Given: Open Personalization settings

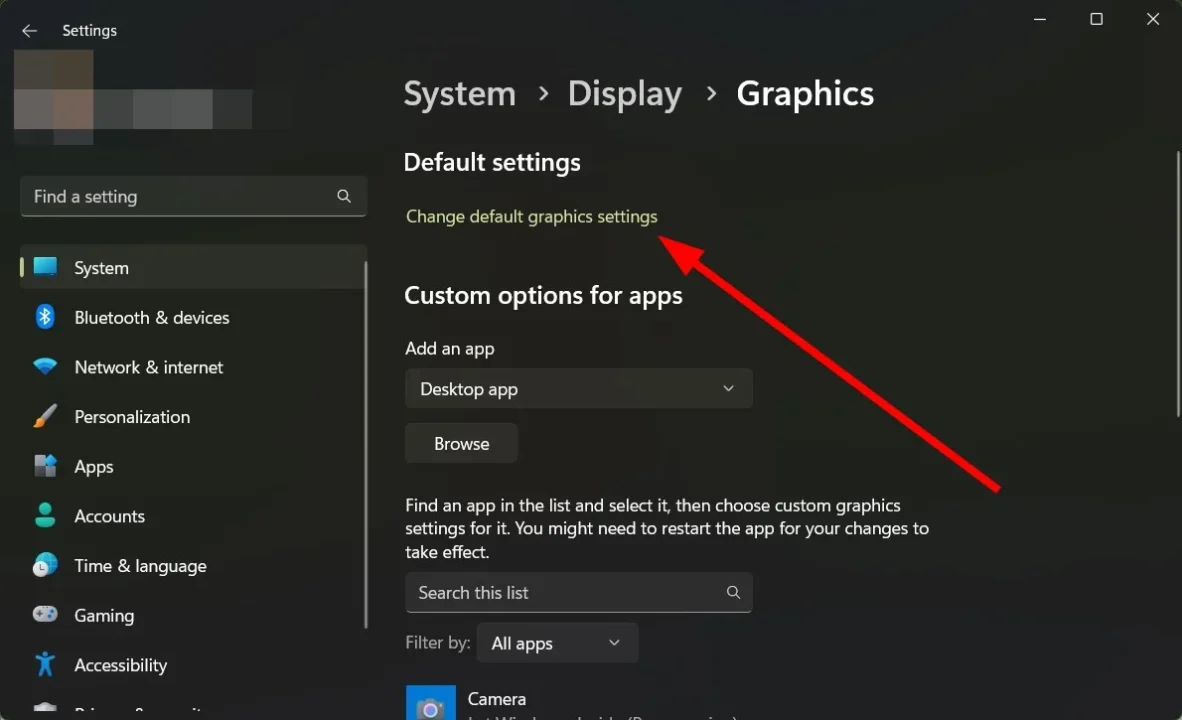Looking at the screenshot, I should click(x=132, y=417).
